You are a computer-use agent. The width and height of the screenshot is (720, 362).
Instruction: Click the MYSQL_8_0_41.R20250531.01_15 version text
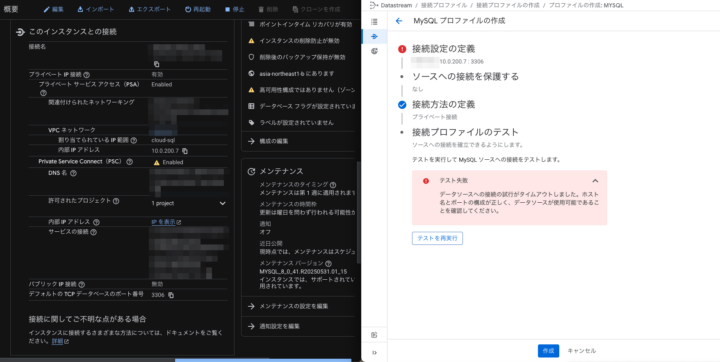click(303, 272)
